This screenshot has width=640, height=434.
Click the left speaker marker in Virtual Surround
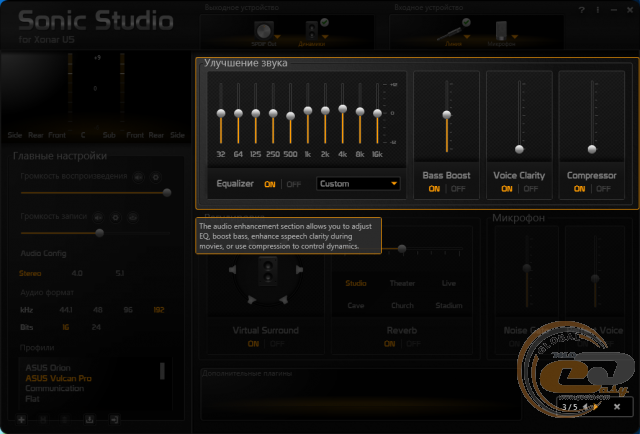coord(233,269)
